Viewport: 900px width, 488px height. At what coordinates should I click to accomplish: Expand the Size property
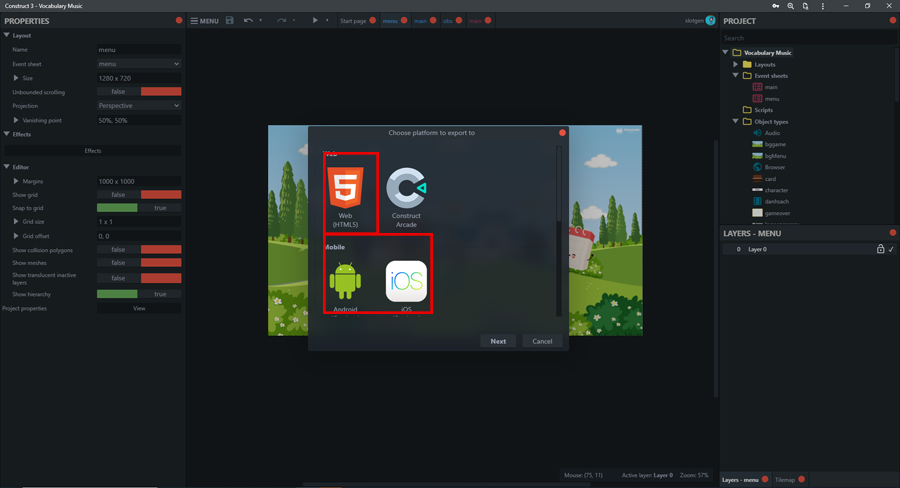tap(16, 78)
